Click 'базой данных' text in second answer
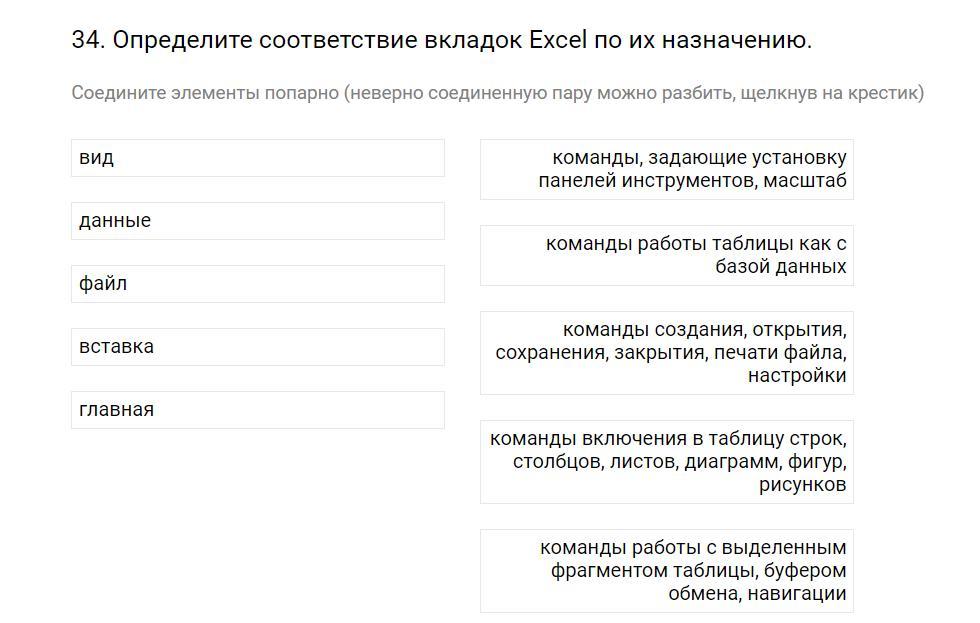 [780, 267]
